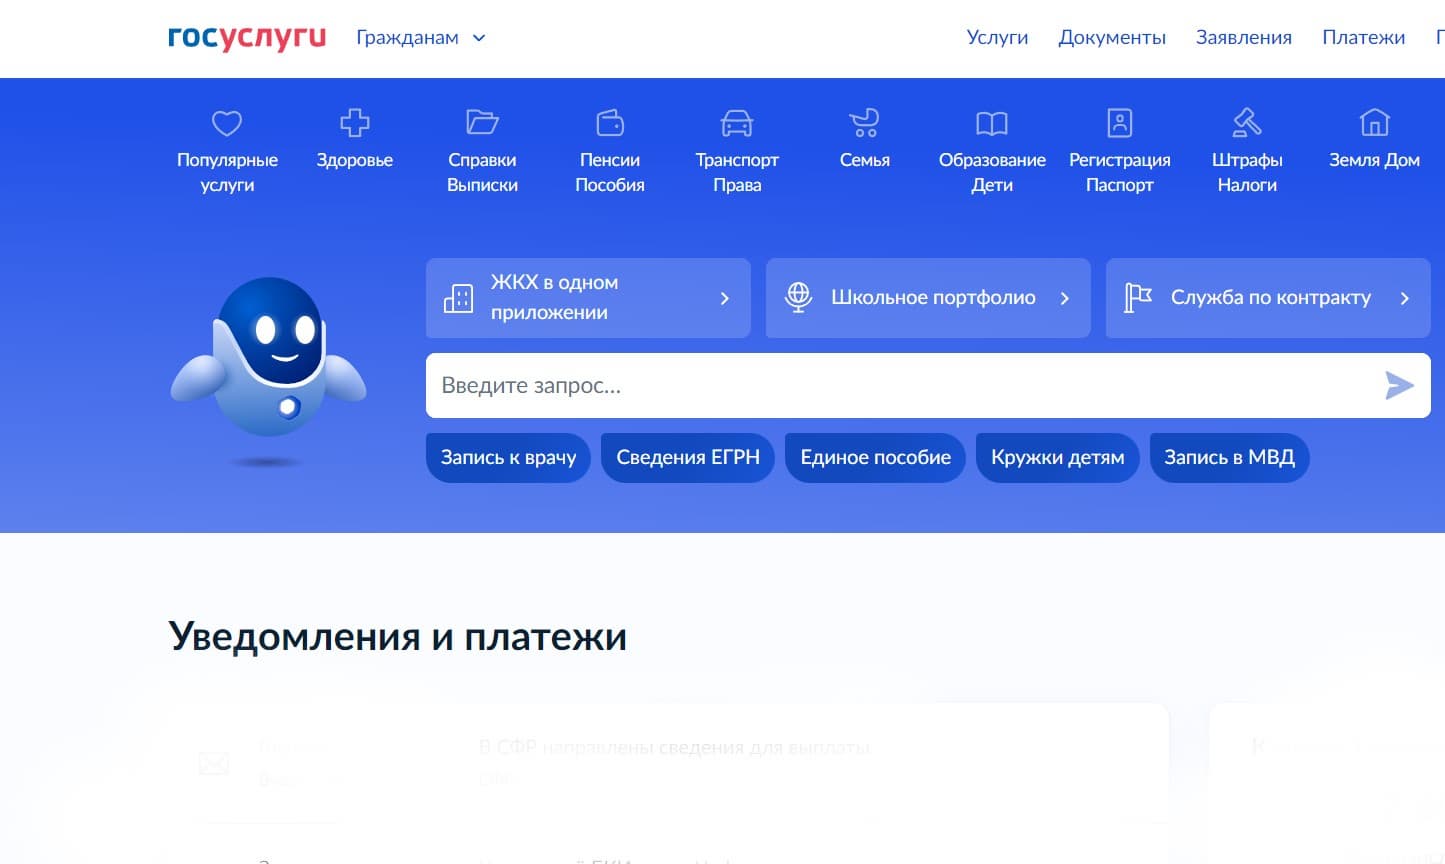Viewport: 1445px width, 864px height.
Task: Open the Школьное портфолио banner
Action: 928,298
